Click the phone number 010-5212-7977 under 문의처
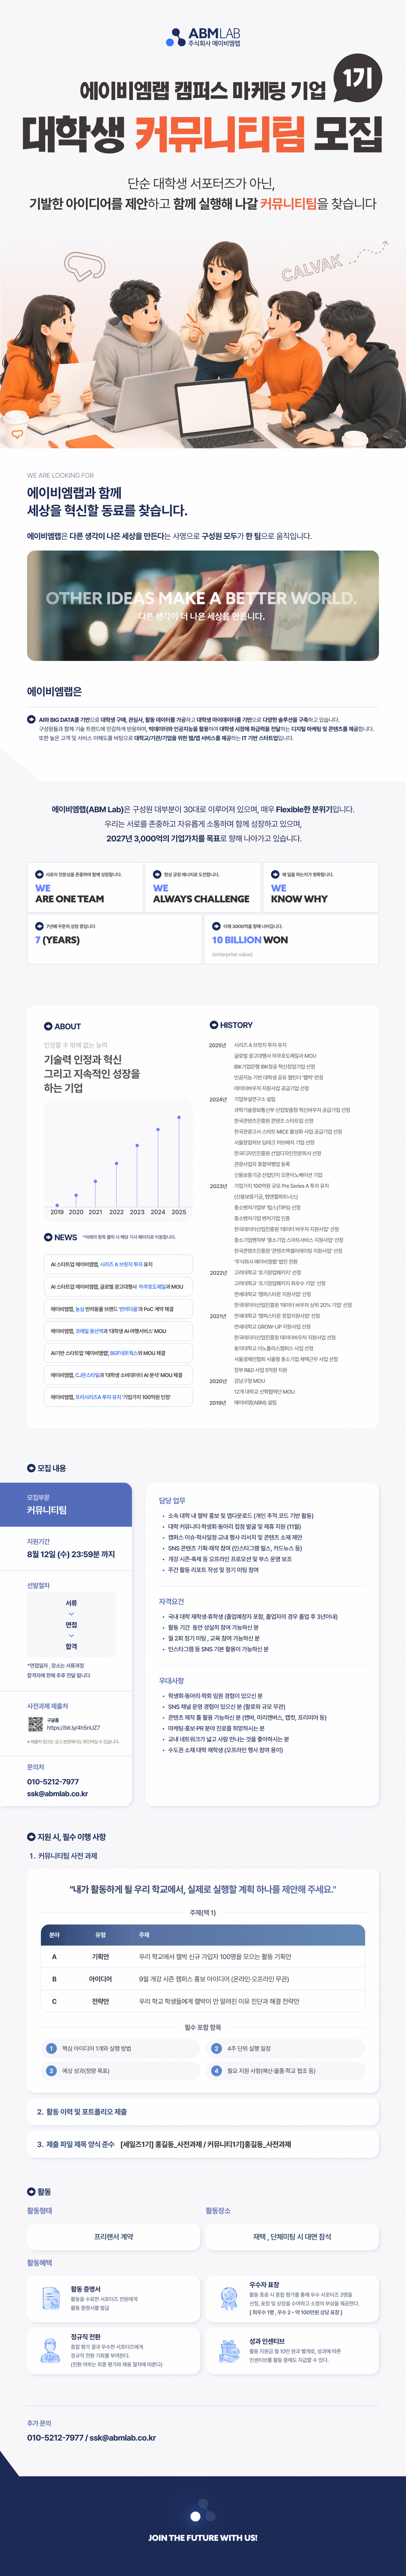The width and height of the screenshot is (406, 2576). coord(53,1782)
